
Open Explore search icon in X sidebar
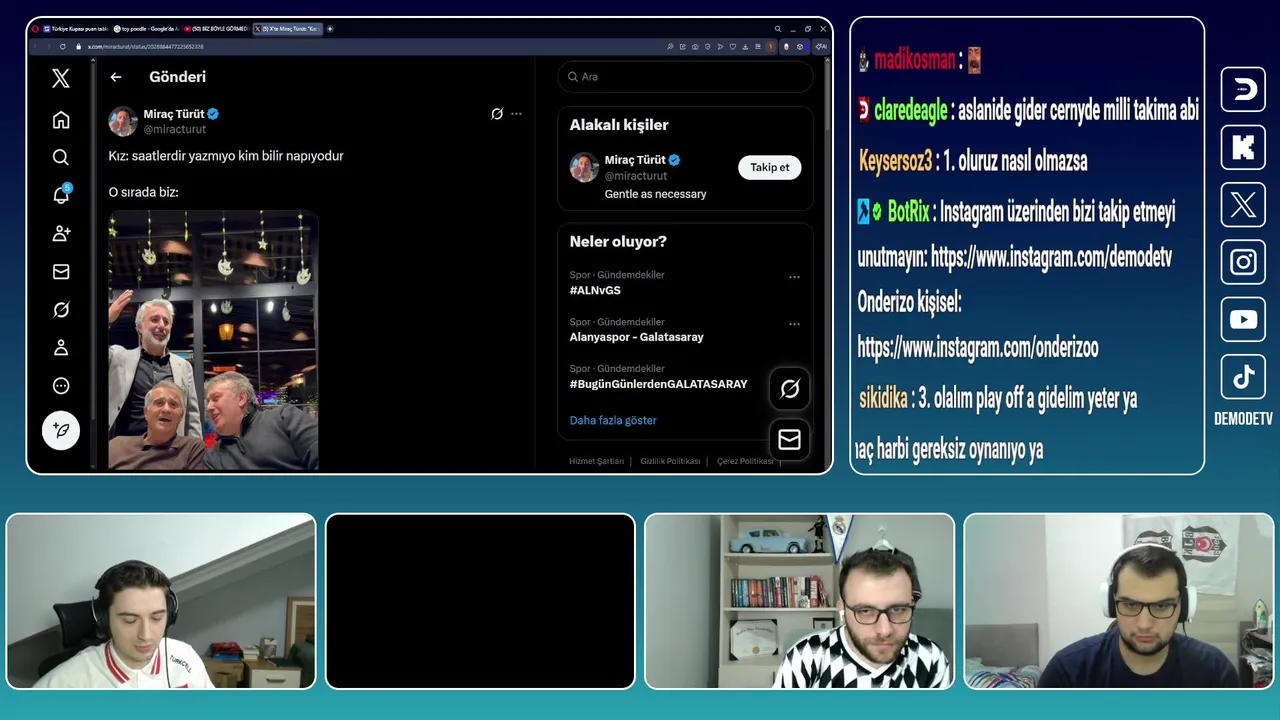click(61, 157)
